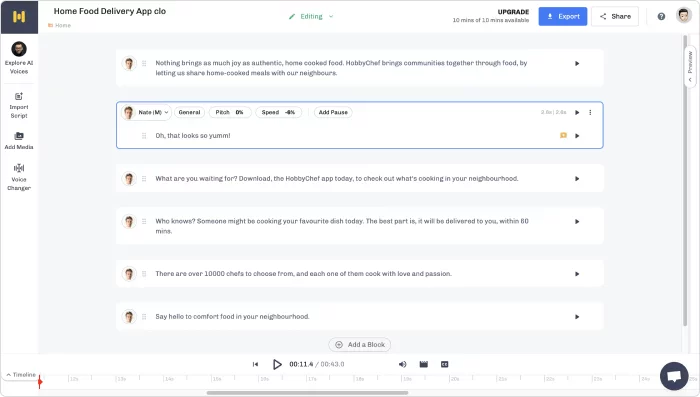
Task: Adjust the Speed -6% setting
Action: point(278,113)
